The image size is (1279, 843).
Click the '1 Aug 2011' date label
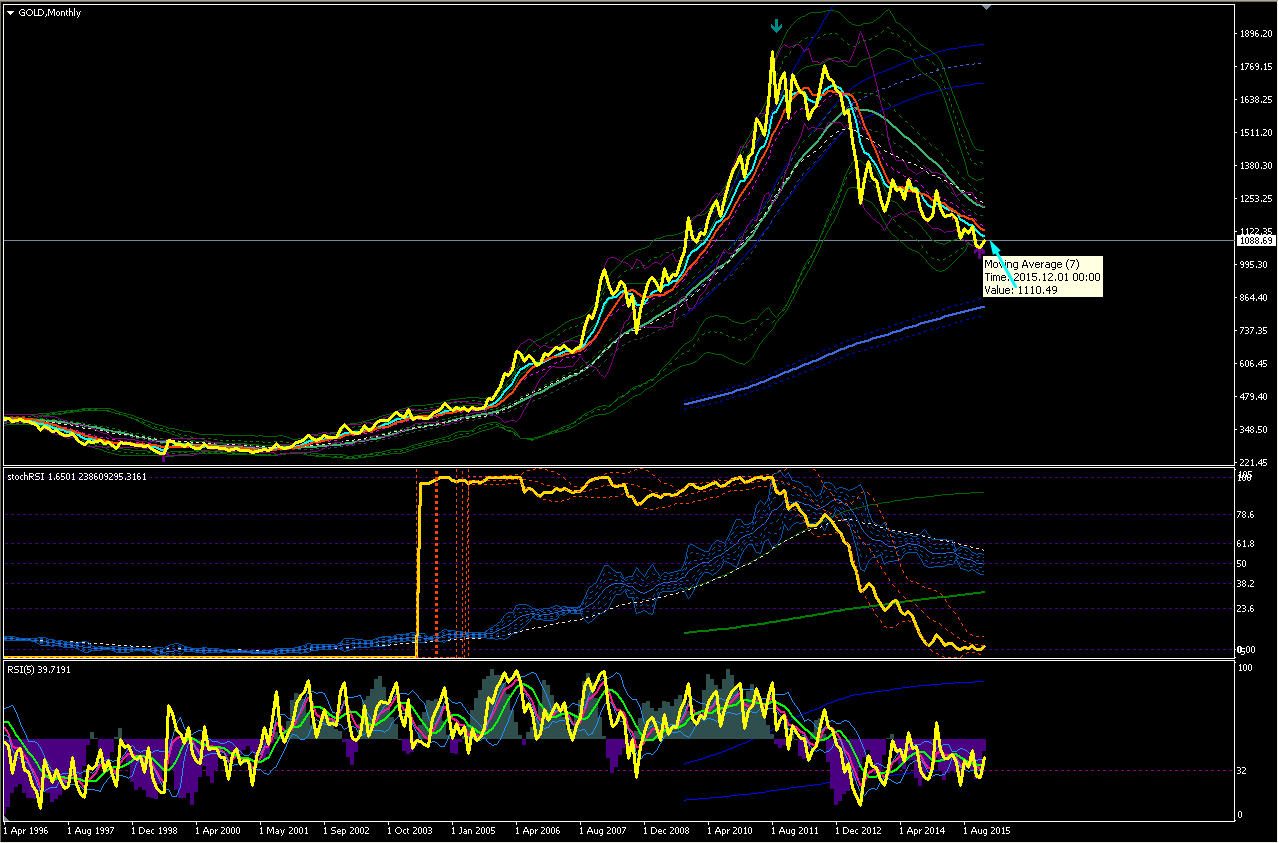point(796,830)
